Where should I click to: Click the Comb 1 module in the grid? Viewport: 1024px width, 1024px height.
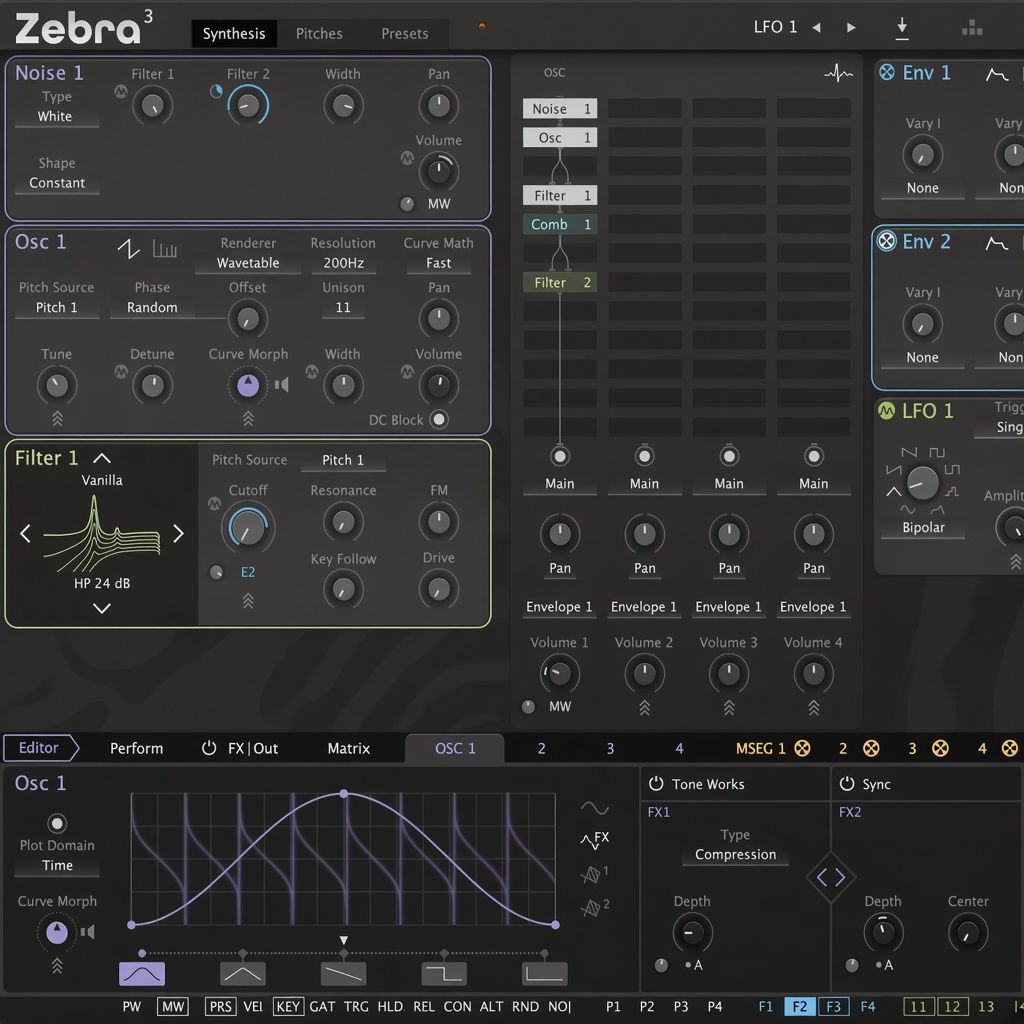560,225
